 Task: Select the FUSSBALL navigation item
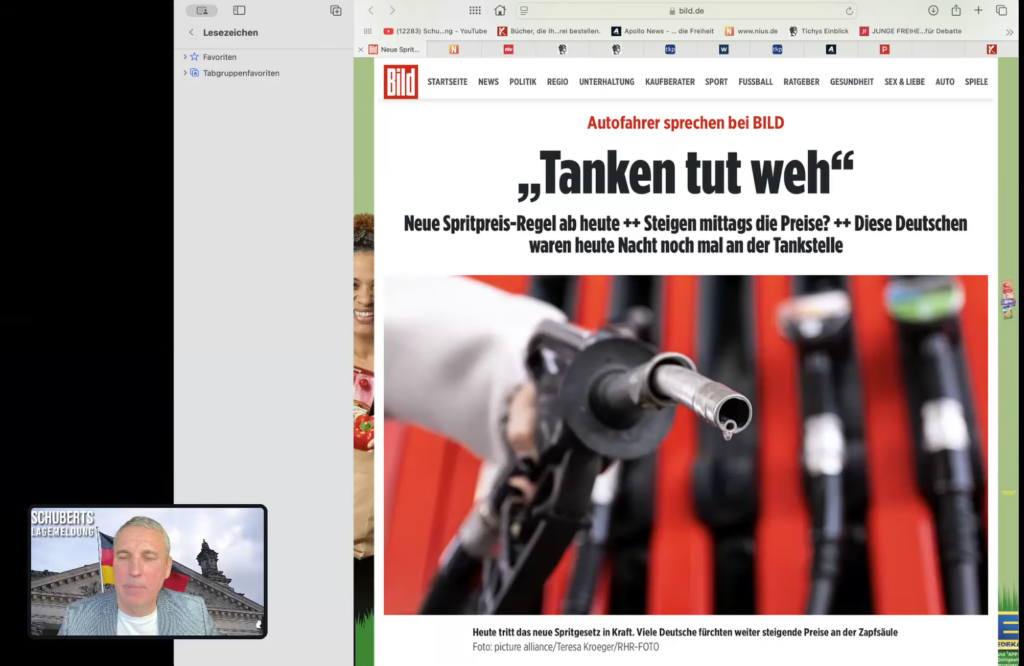(x=755, y=82)
